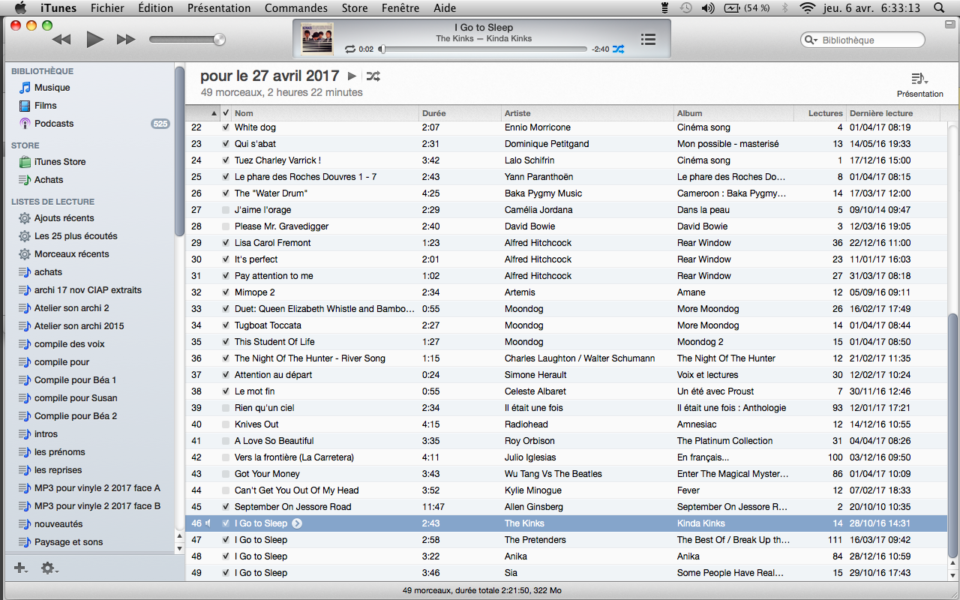
Task: Shuffle the playlist via header shuffle icon
Action: point(373,76)
